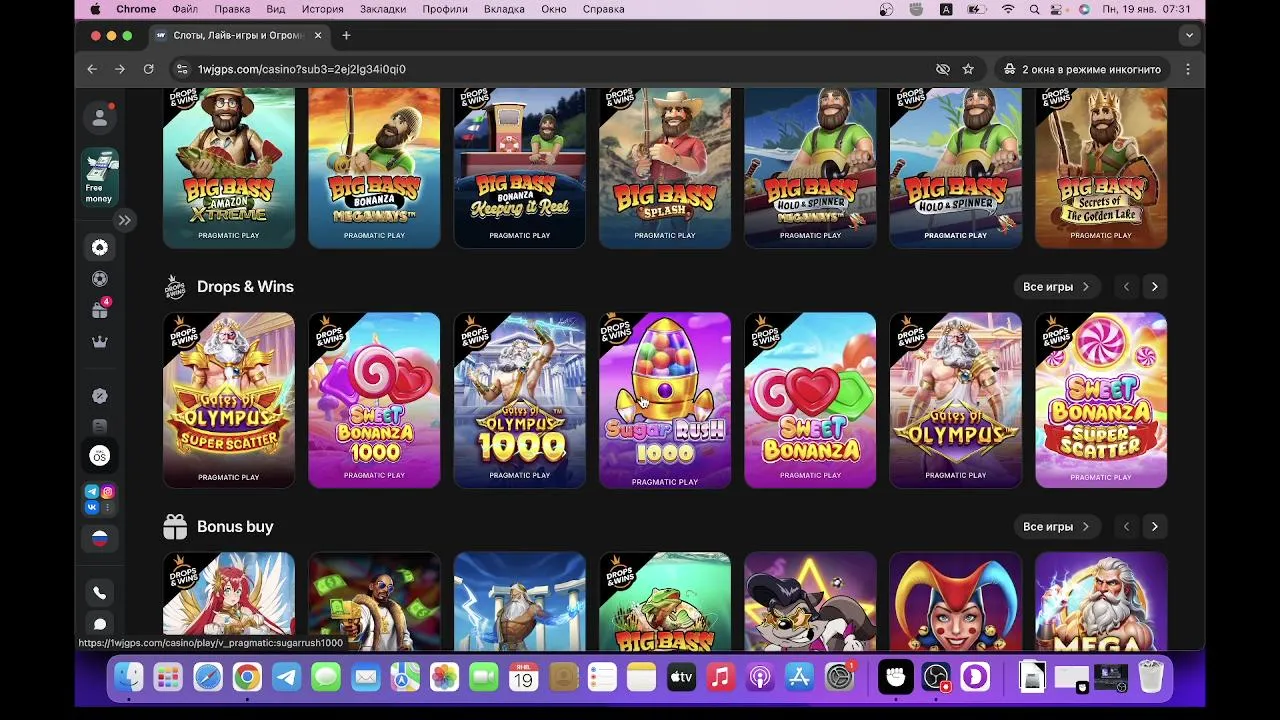Open the Instagram social link in sidebar
1280x720 pixels.
[108, 491]
